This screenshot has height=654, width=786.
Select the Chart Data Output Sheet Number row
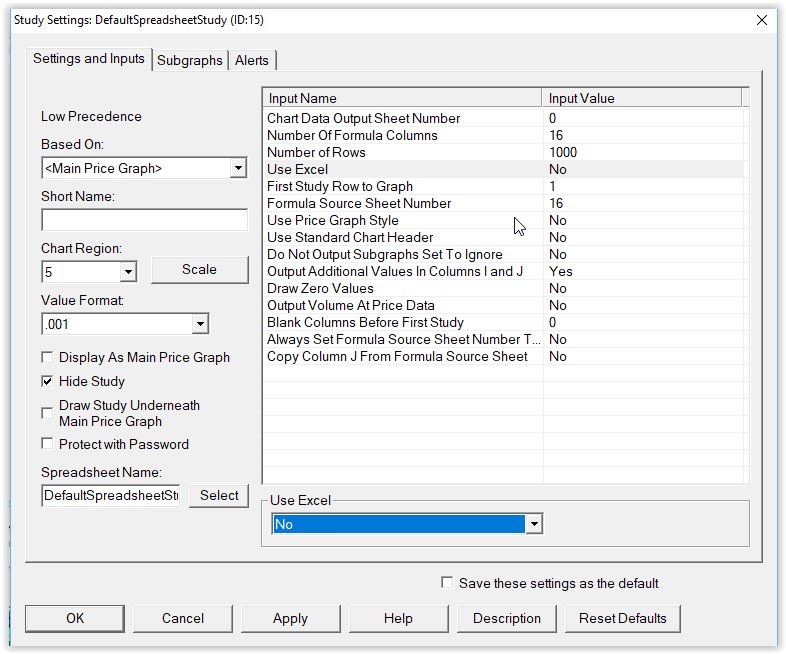pyautogui.click(x=503, y=118)
